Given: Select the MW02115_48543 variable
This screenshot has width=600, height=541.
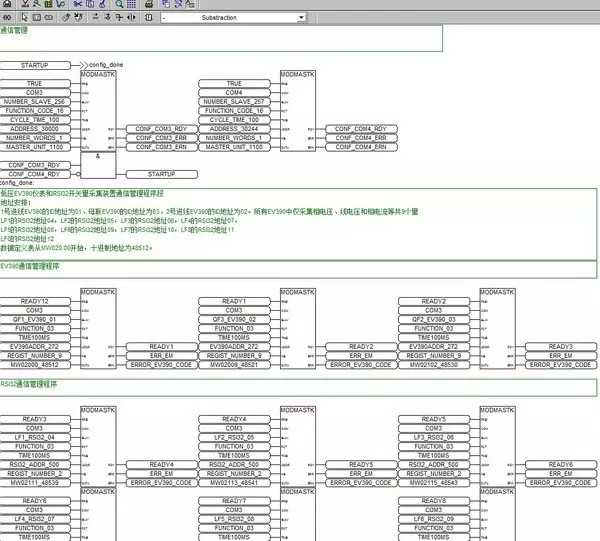Looking at the screenshot, I should (434, 483).
